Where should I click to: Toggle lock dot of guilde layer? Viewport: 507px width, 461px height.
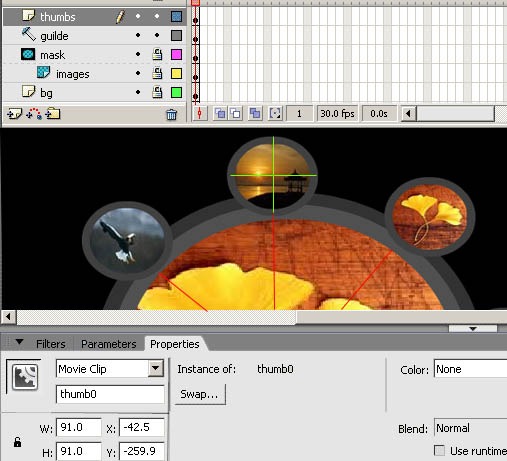(157, 35)
